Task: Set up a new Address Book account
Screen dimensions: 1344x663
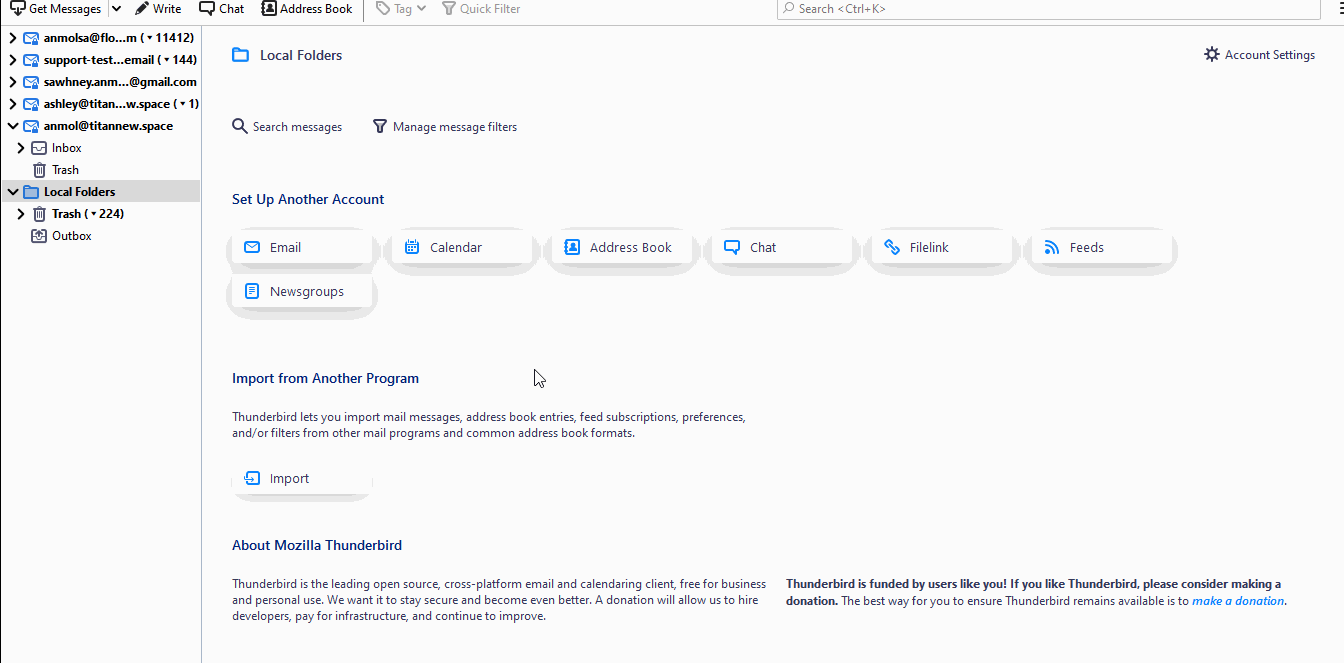Action: tap(621, 247)
